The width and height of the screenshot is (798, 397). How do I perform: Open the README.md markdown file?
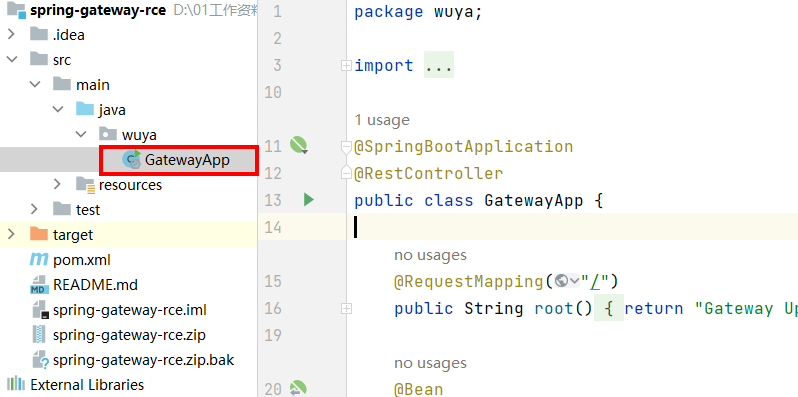pos(84,285)
